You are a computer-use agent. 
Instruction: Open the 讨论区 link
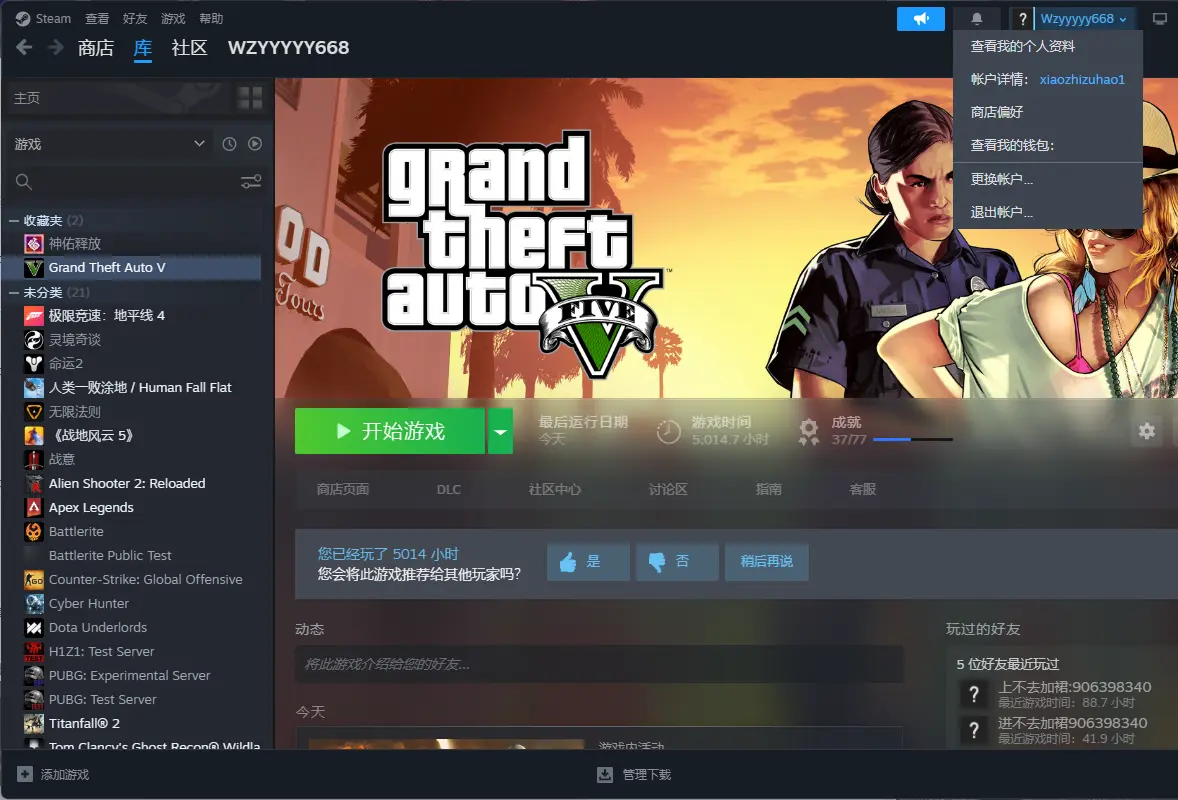(x=668, y=490)
